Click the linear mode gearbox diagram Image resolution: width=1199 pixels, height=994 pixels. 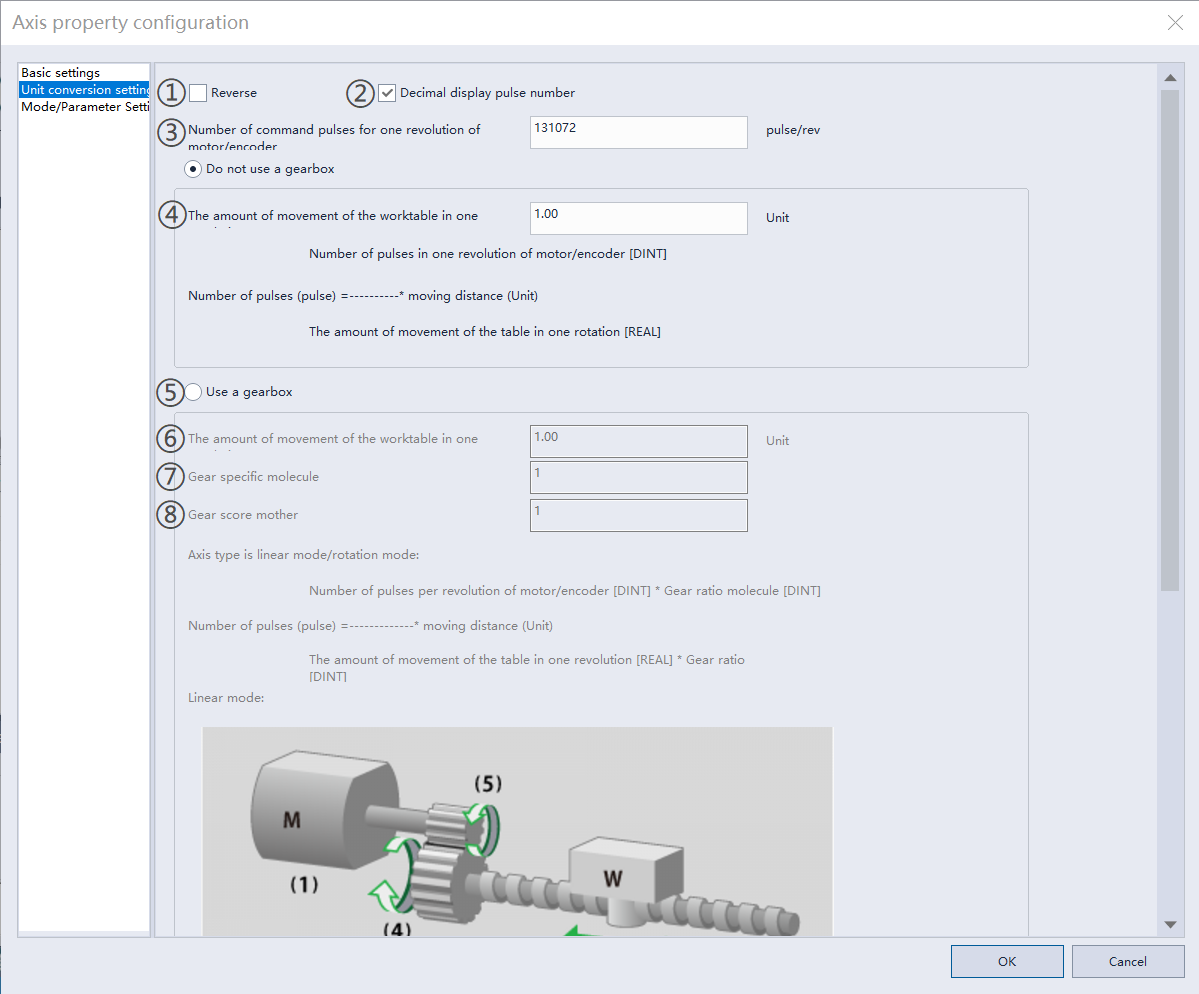517,832
